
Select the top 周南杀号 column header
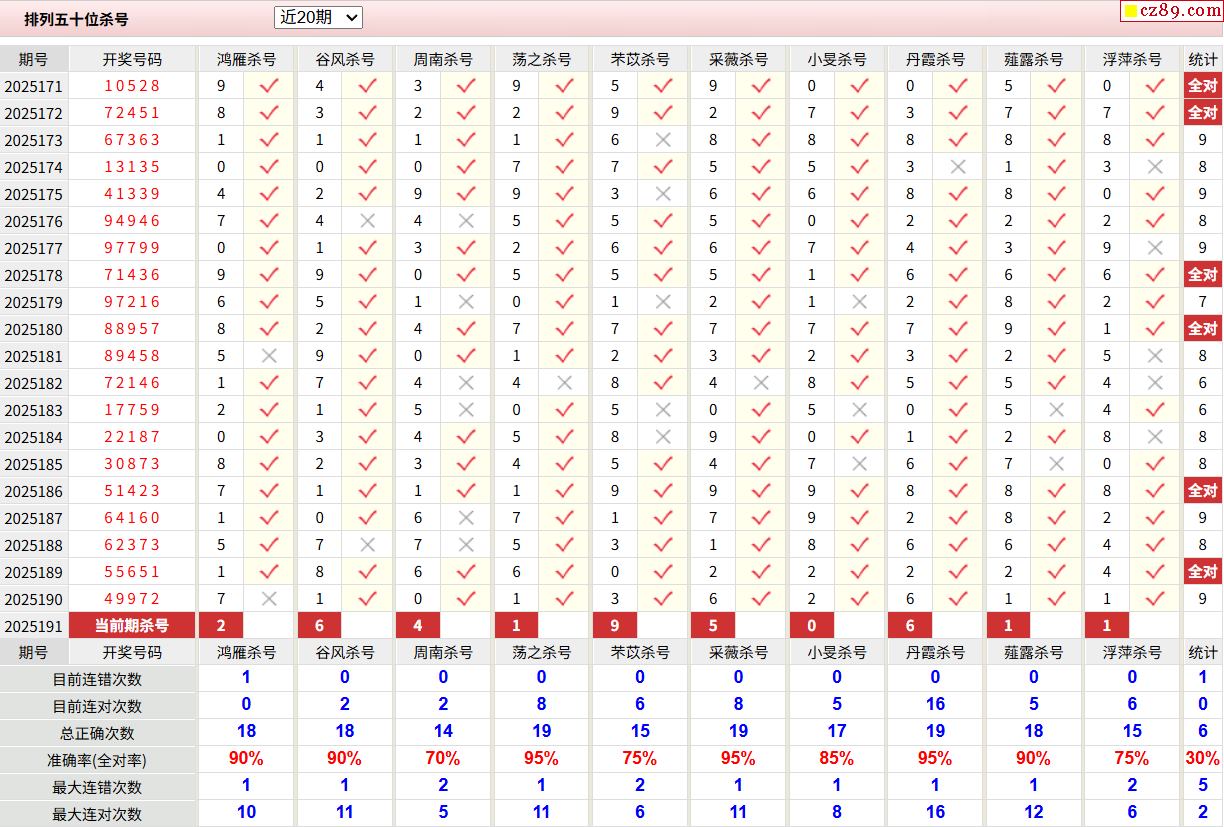pyautogui.click(x=443, y=59)
